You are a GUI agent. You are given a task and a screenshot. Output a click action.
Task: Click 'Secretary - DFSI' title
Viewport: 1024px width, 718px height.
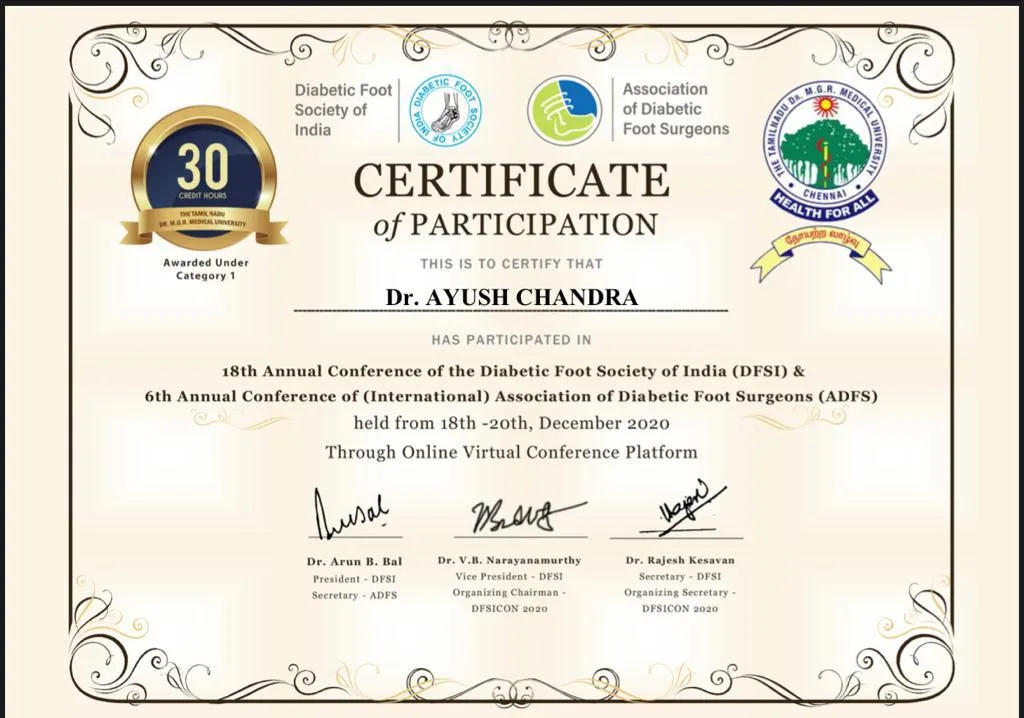(680, 576)
